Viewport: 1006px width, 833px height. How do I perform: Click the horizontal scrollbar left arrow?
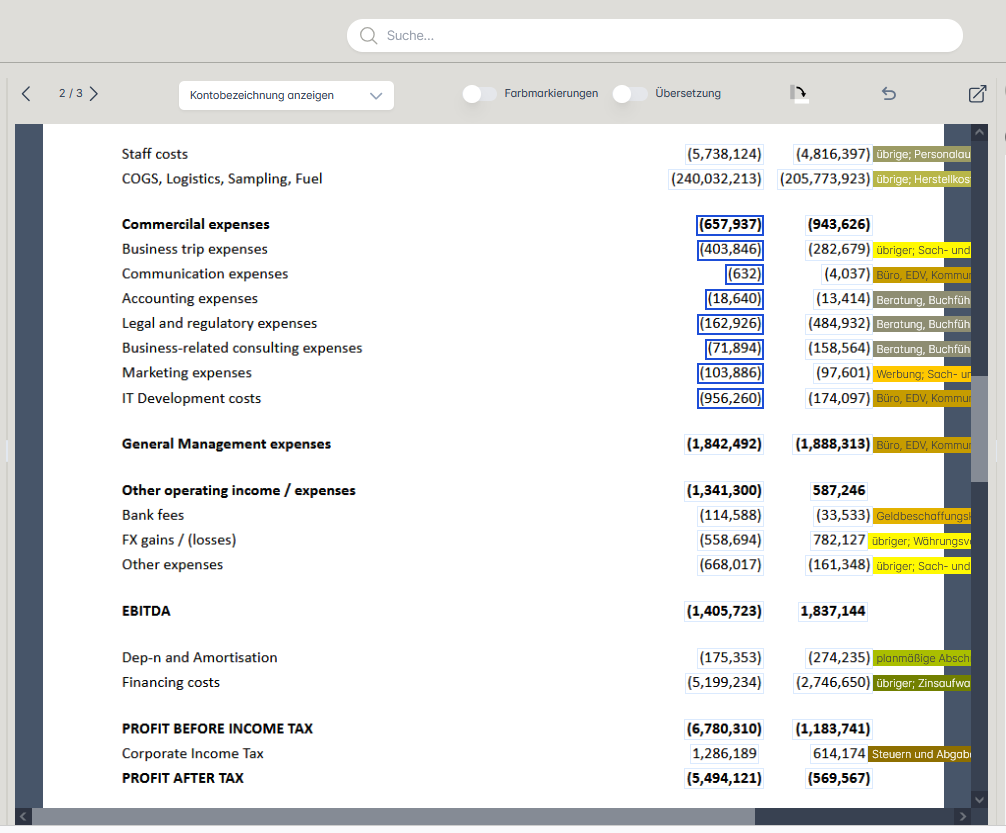point(24,817)
